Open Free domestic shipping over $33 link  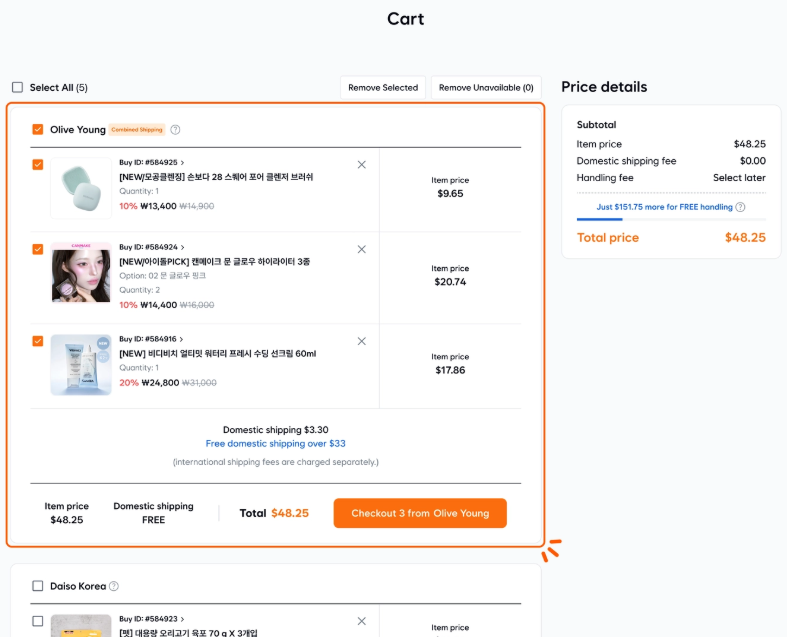[275, 444]
